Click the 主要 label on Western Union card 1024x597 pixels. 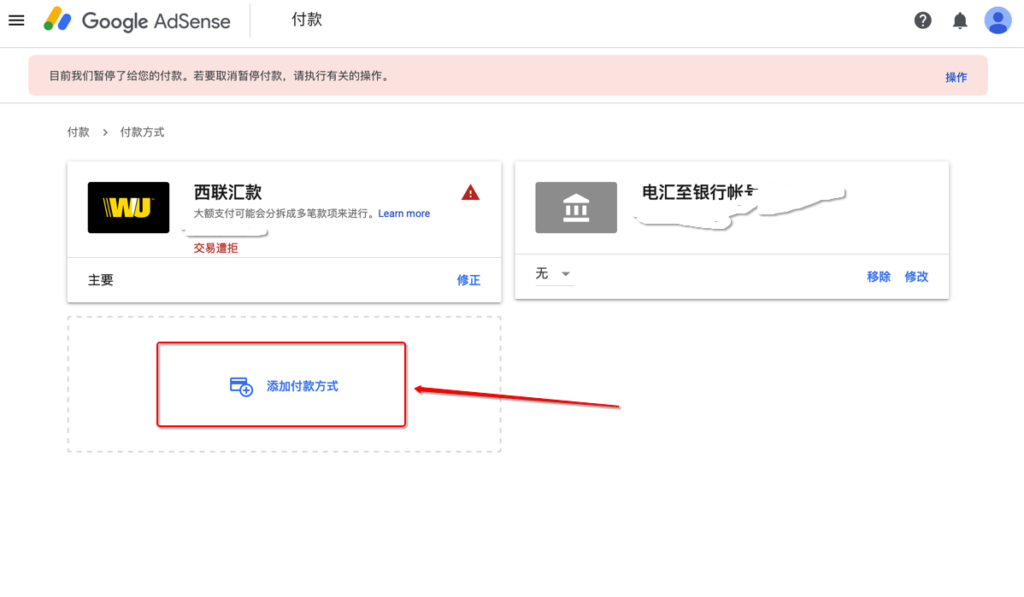pyautogui.click(x=101, y=280)
